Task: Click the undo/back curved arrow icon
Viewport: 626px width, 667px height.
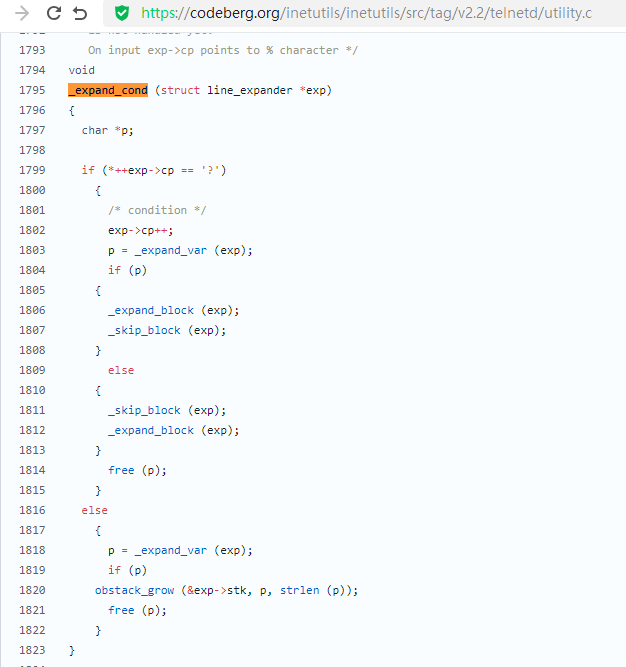Action: click(x=80, y=13)
